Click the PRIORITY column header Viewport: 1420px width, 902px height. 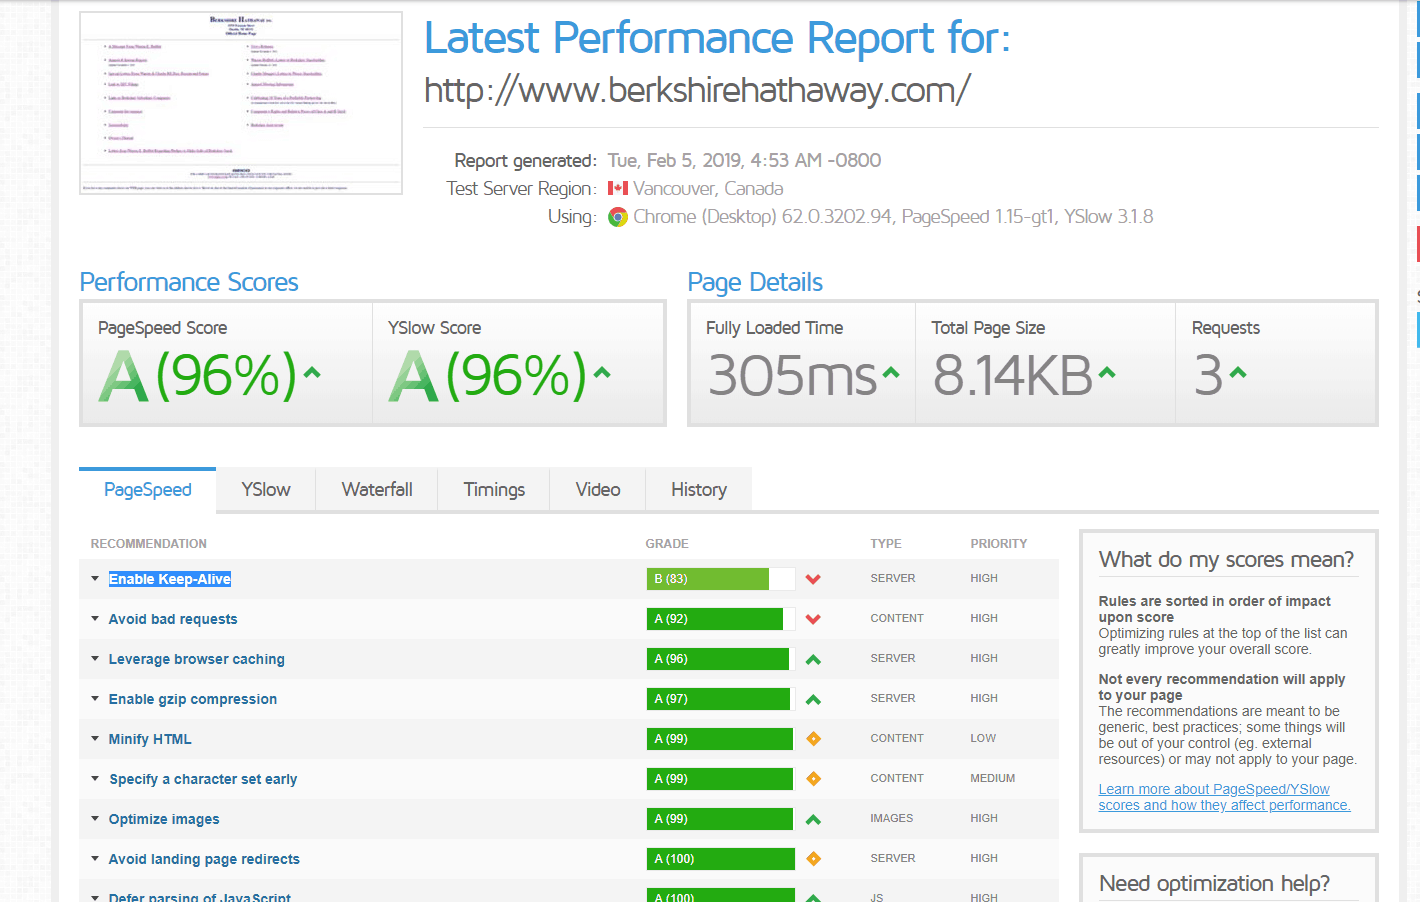(999, 544)
